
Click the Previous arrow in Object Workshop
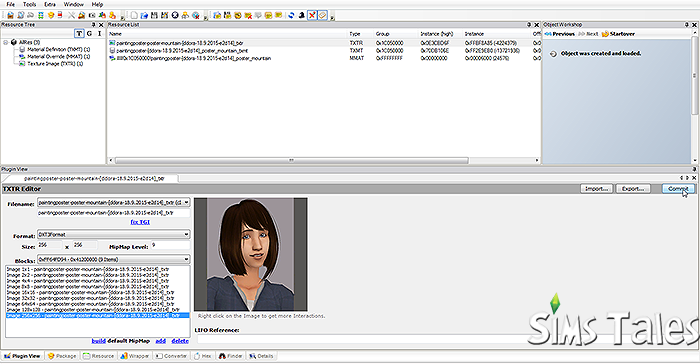548,34
